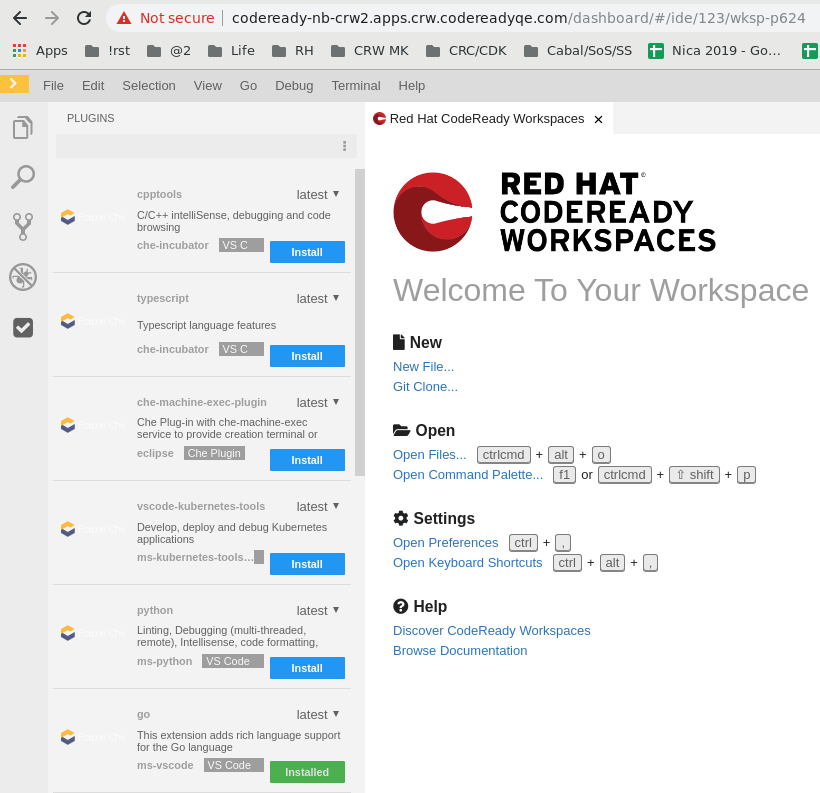820x793 pixels.
Task: Click the Eclipse Che icon for typescript
Action: coord(68,321)
